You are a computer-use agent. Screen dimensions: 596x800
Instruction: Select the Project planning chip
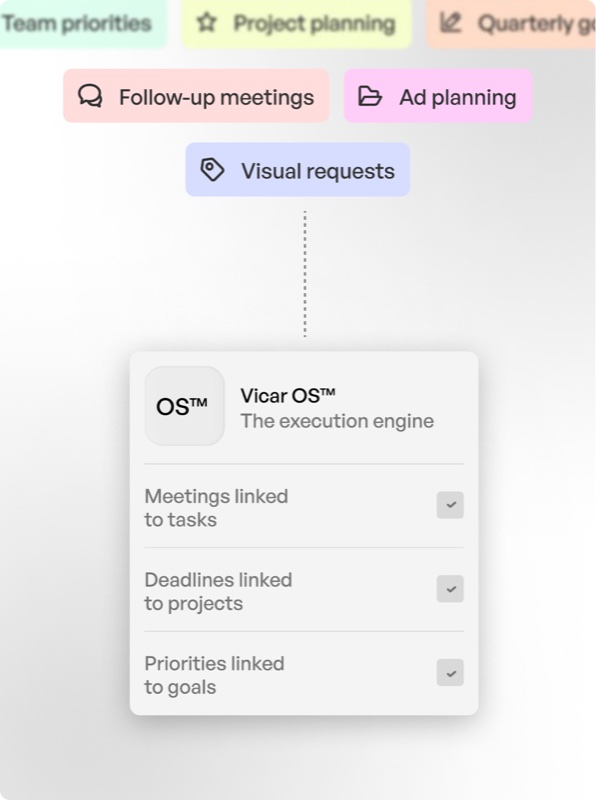click(x=296, y=23)
